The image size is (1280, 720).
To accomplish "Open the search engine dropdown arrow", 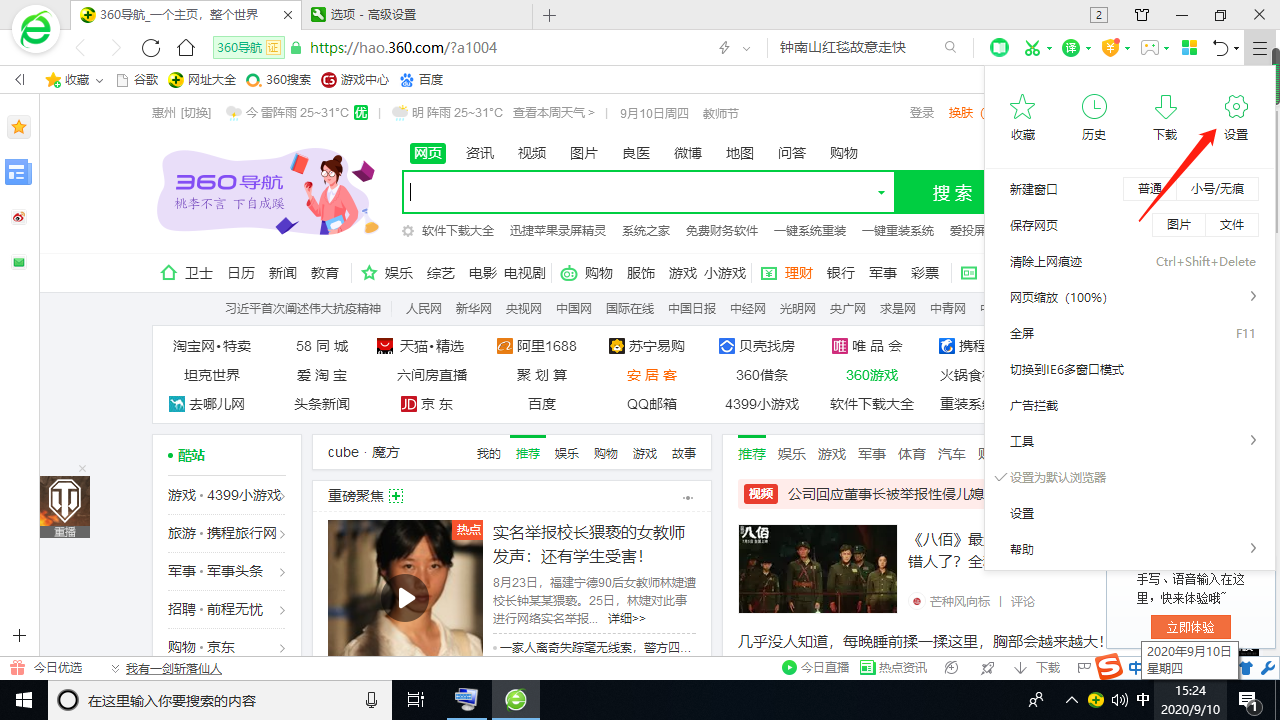I will [x=881, y=193].
